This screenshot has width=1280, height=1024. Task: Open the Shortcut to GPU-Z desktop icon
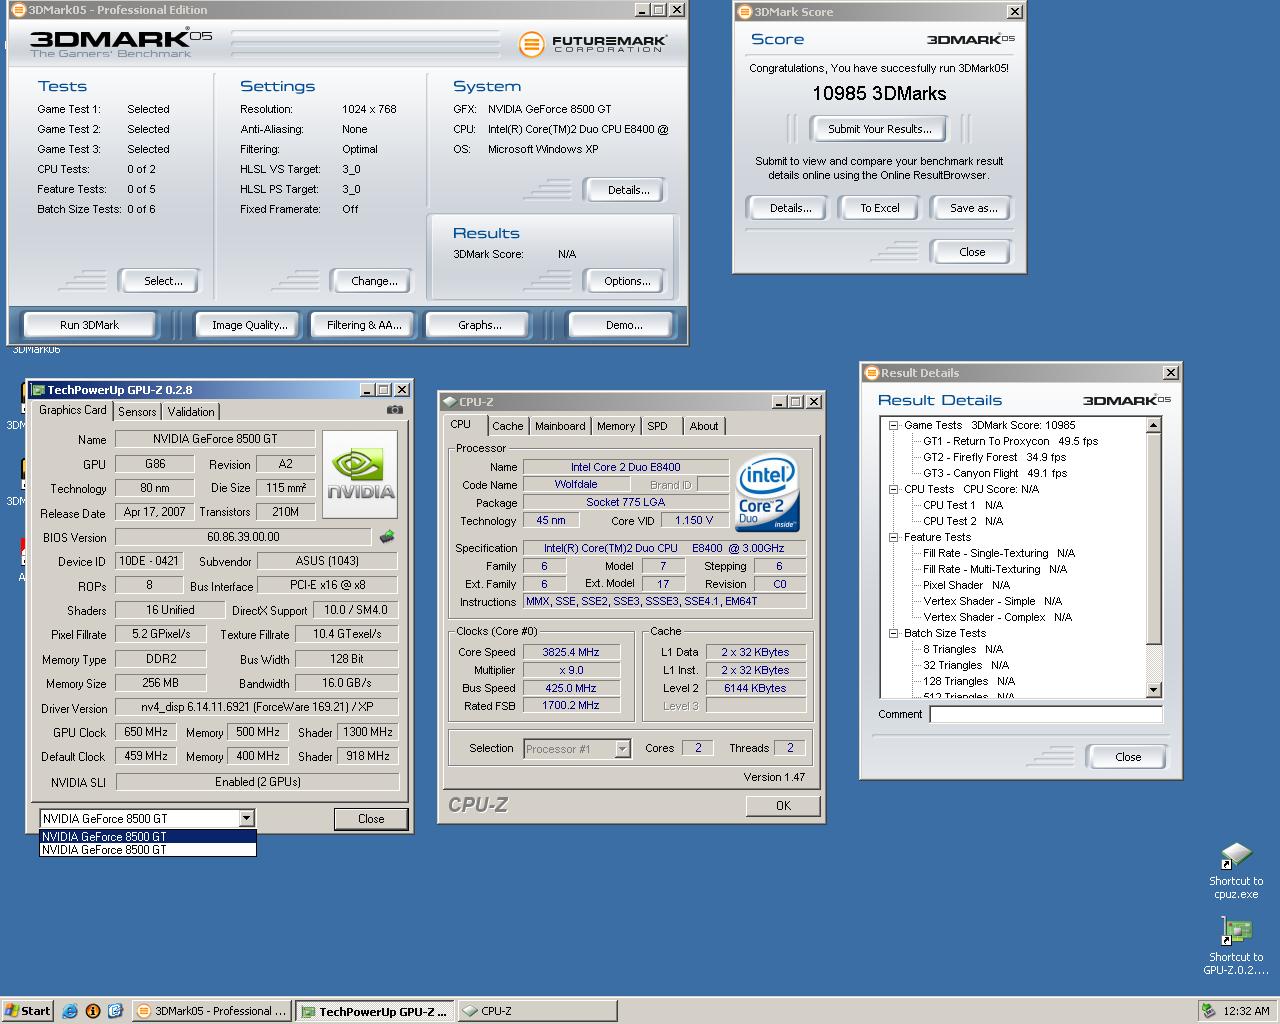tap(1236, 946)
